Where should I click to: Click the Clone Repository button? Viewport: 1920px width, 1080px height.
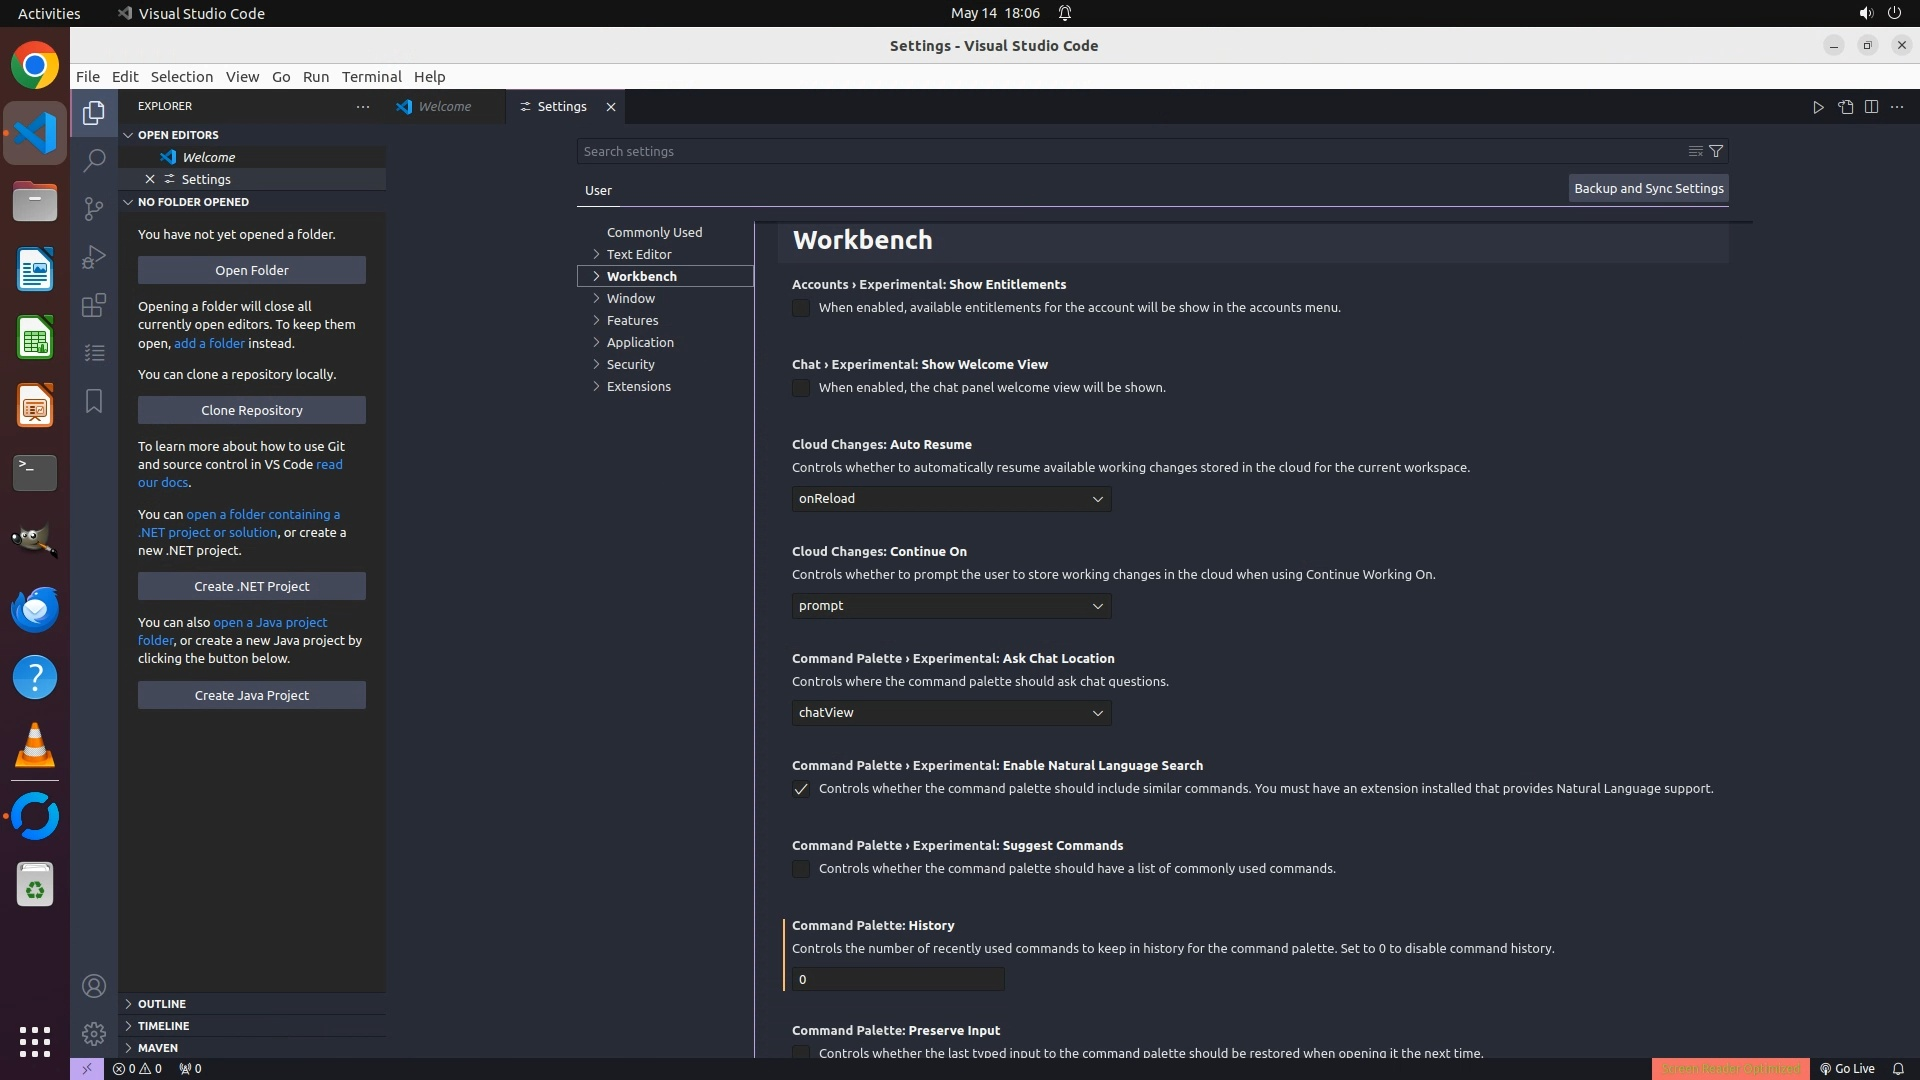coord(251,410)
